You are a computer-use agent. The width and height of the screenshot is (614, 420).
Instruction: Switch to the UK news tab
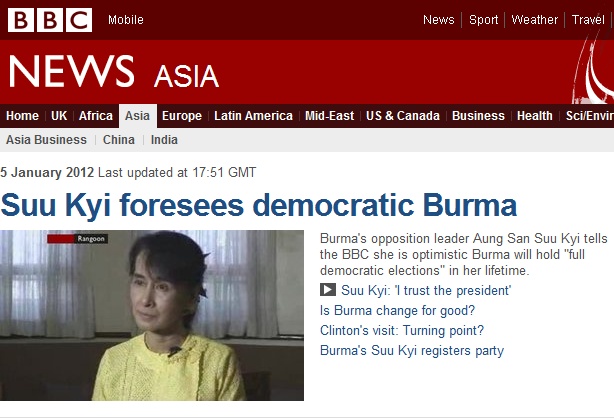(59, 116)
